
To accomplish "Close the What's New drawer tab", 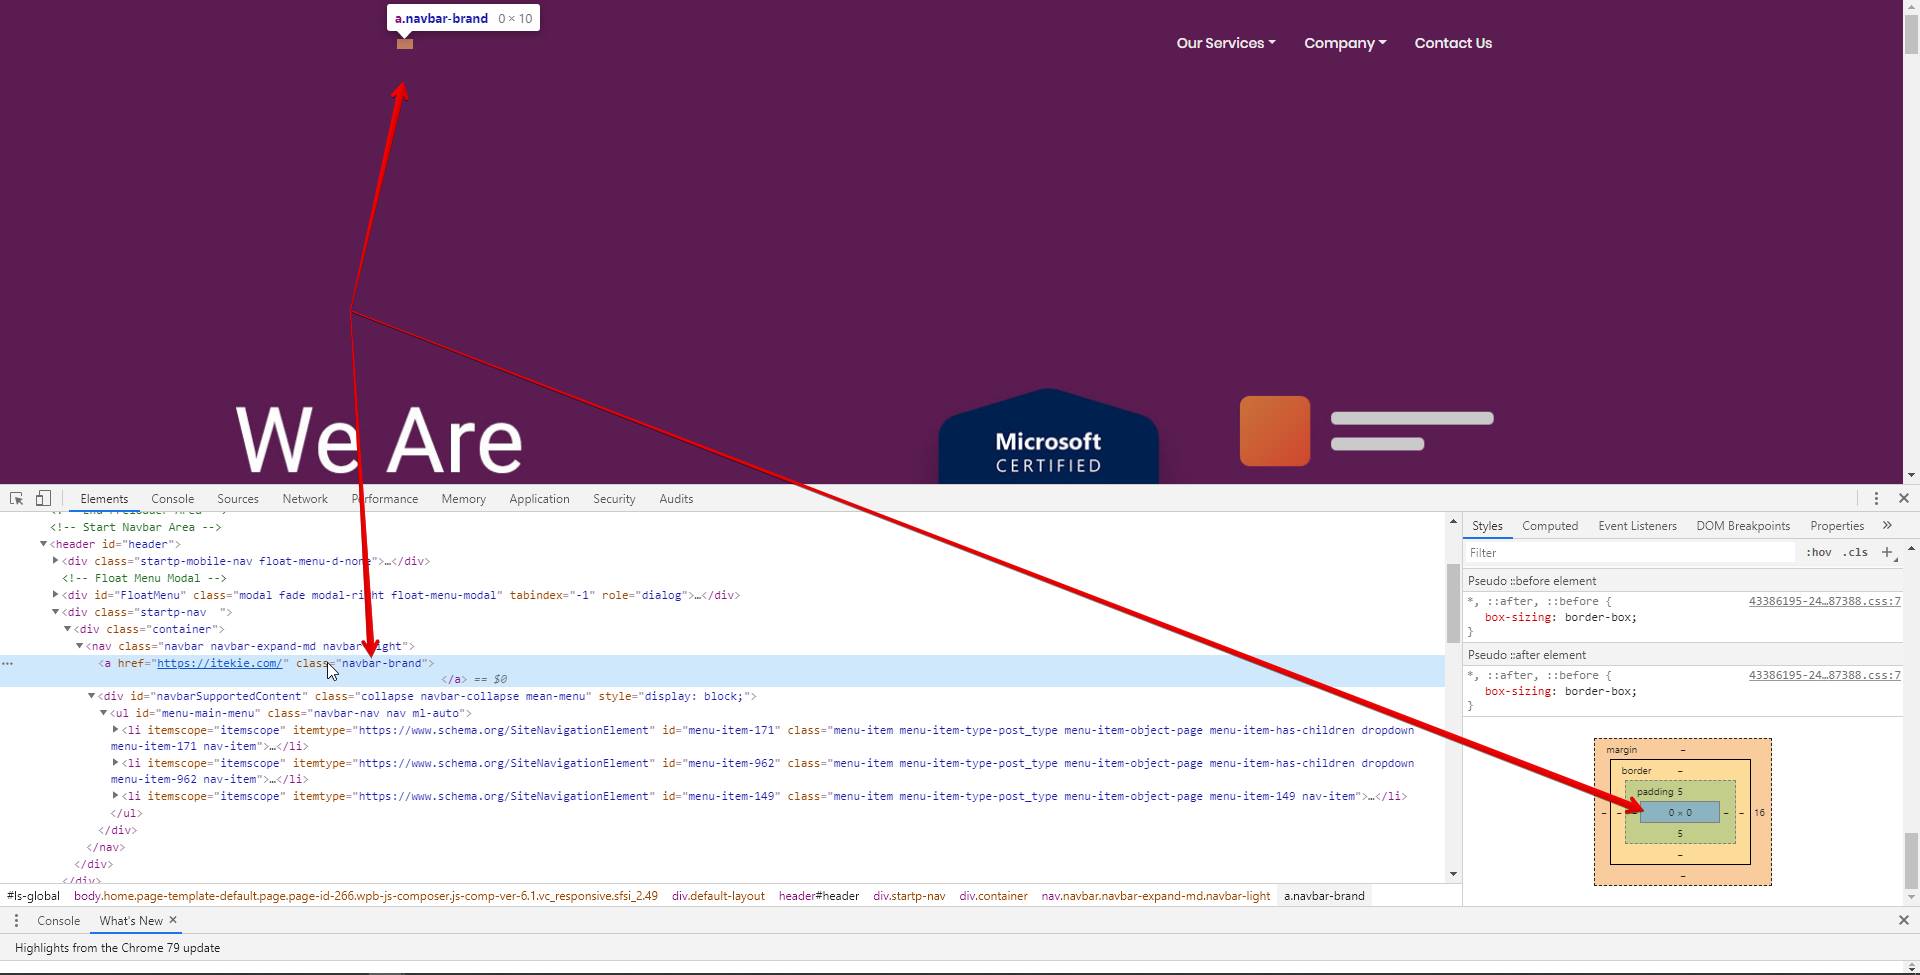I will [x=173, y=921].
